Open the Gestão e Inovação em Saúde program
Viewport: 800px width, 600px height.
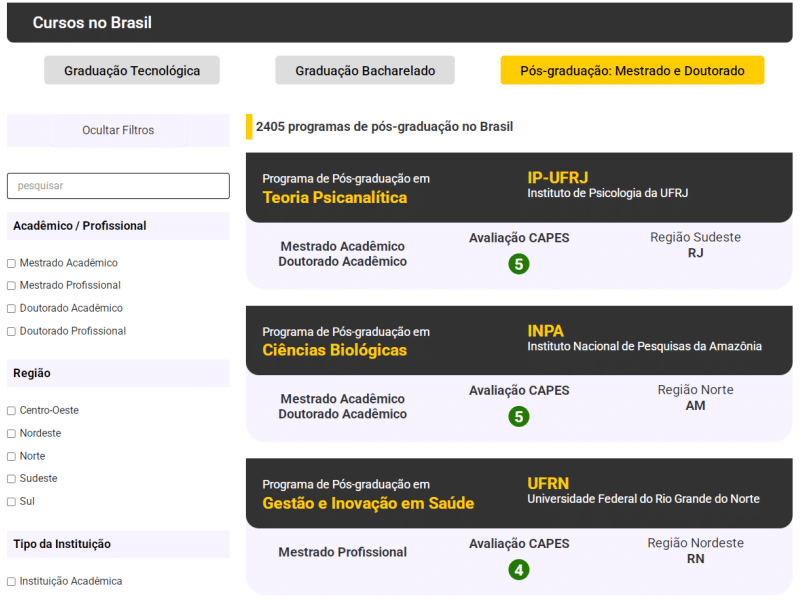tap(368, 503)
